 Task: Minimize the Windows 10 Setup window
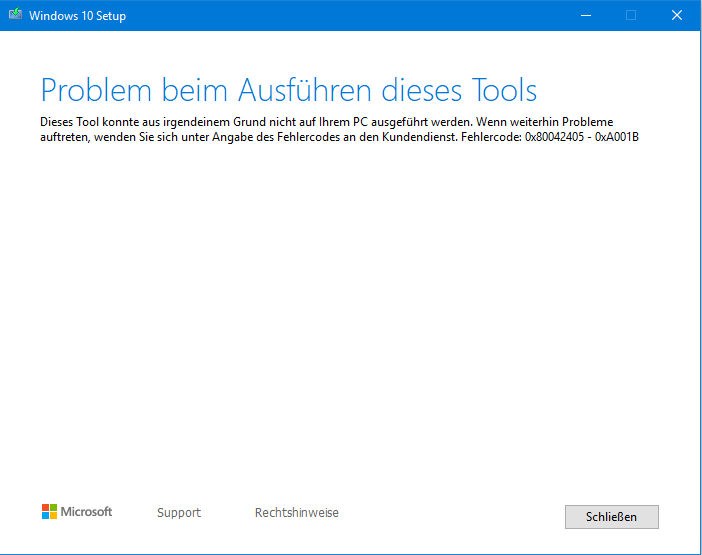point(586,16)
